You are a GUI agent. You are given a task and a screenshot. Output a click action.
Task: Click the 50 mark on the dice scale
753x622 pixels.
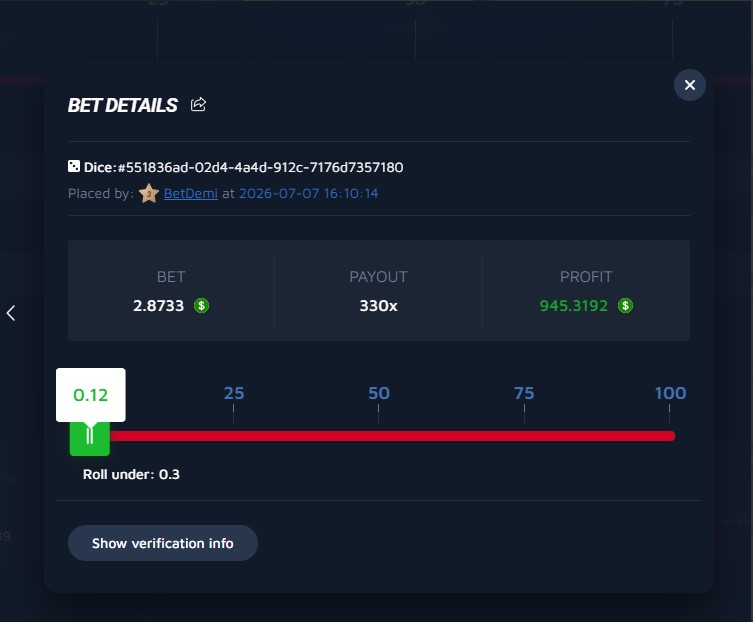pyautogui.click(x=379, y=393)
